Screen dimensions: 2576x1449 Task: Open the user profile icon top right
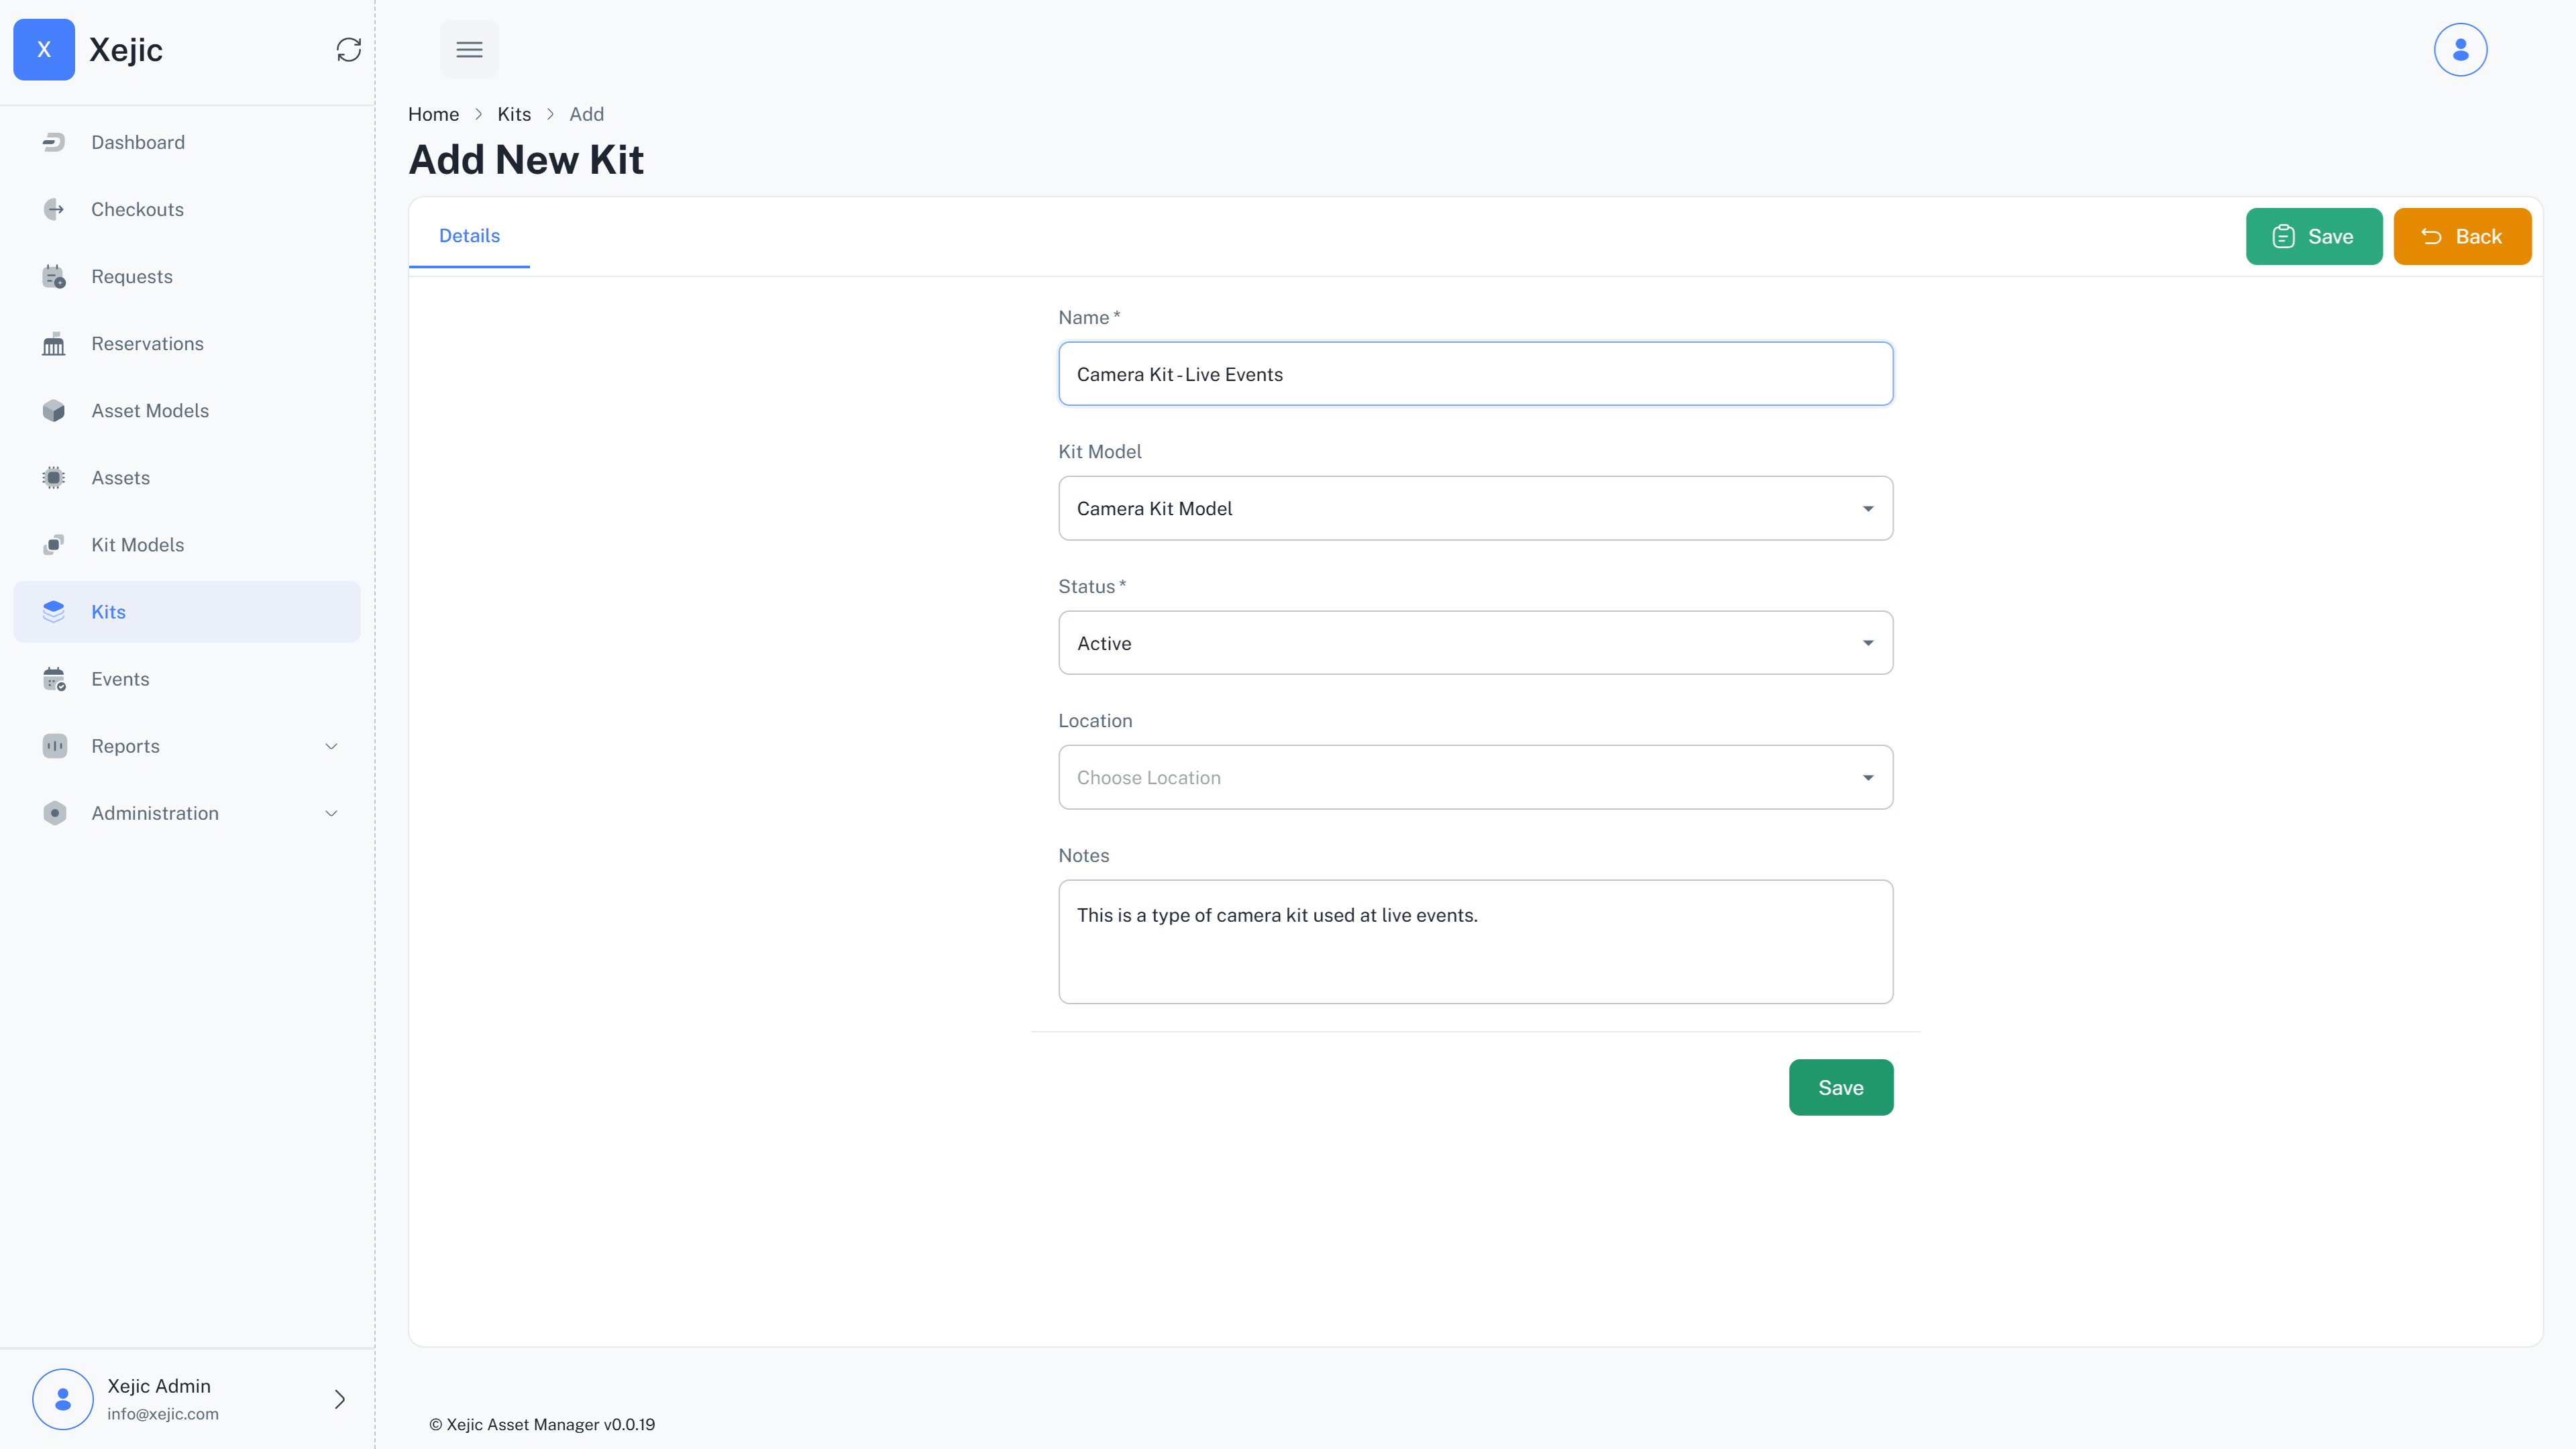2460,49
